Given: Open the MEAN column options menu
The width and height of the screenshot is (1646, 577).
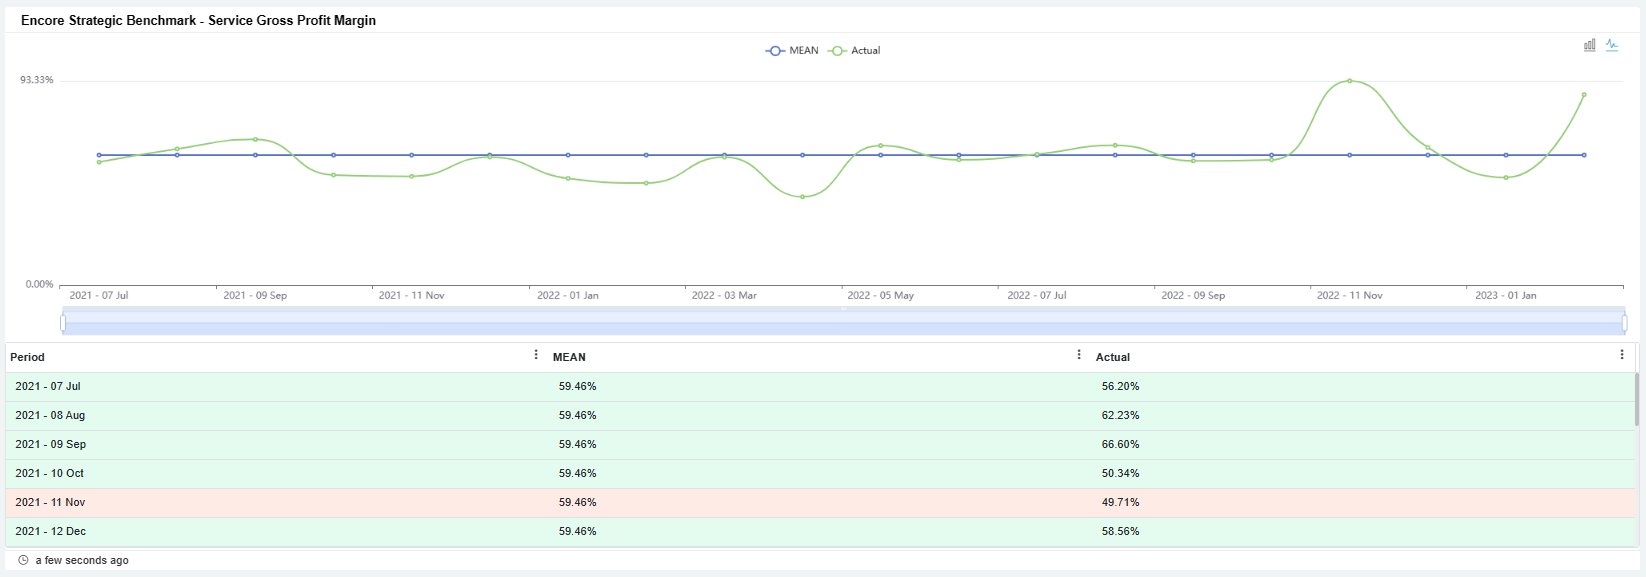Looking at the screenshot, I should pyautogui.click(x=1079, y=355).
